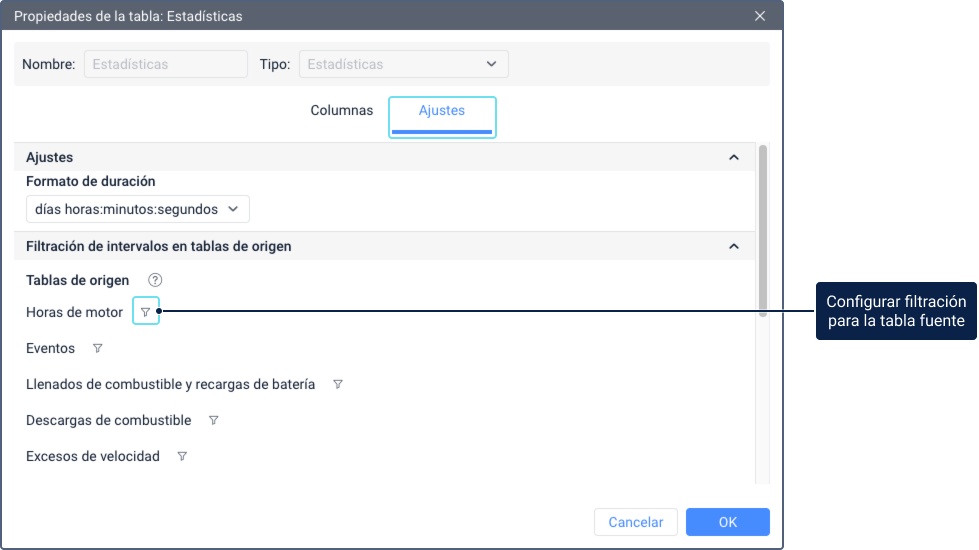Select the Ajustes tab
The height and width of the screenshot is (550, 979).
pos(441,111)
